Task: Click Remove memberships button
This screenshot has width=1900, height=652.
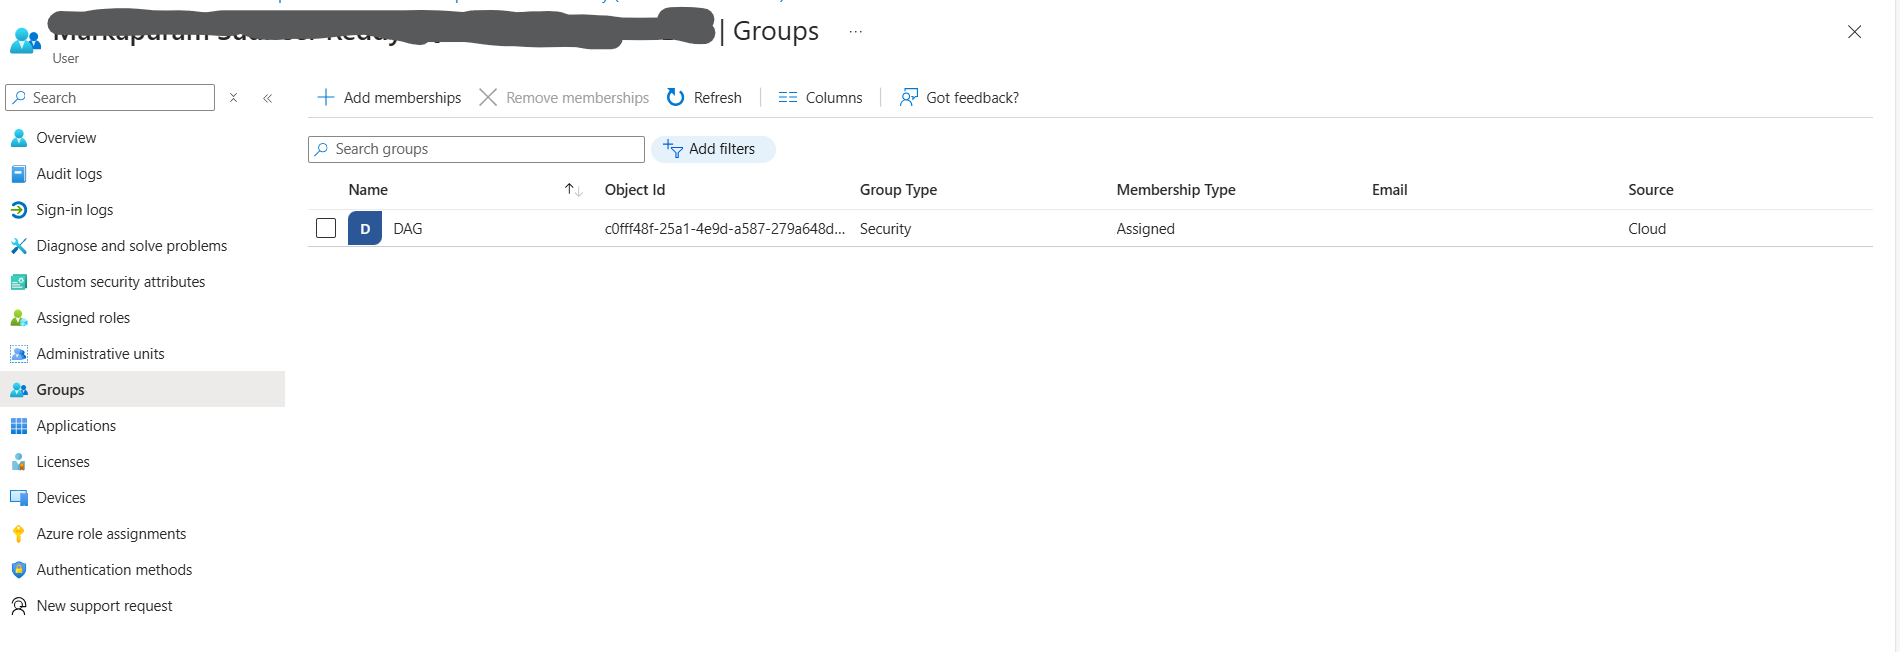Action: (564, 97)
